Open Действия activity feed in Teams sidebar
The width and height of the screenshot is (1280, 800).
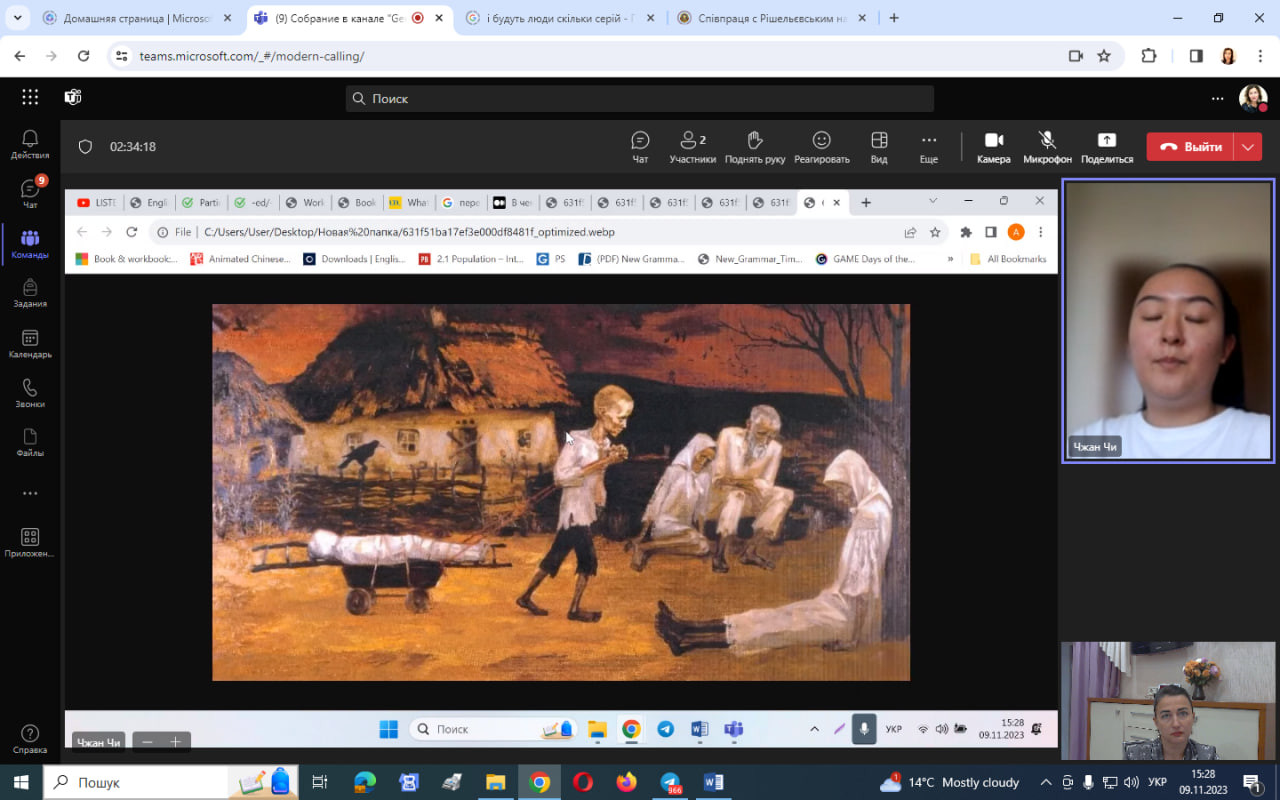30,144
